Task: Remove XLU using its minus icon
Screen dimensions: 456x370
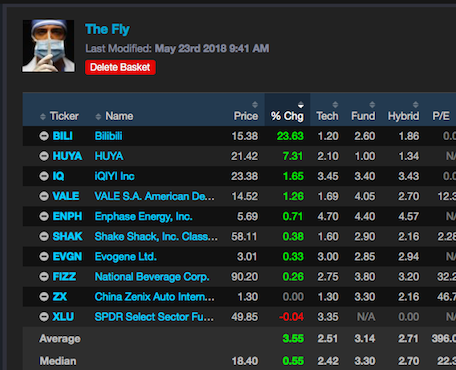Action: click(44, 317)
